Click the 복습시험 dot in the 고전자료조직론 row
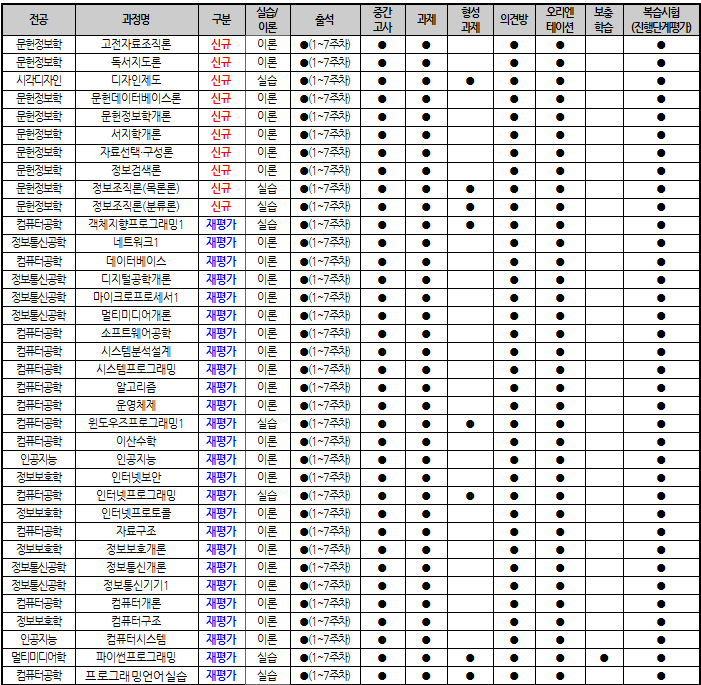 [661, 45]
